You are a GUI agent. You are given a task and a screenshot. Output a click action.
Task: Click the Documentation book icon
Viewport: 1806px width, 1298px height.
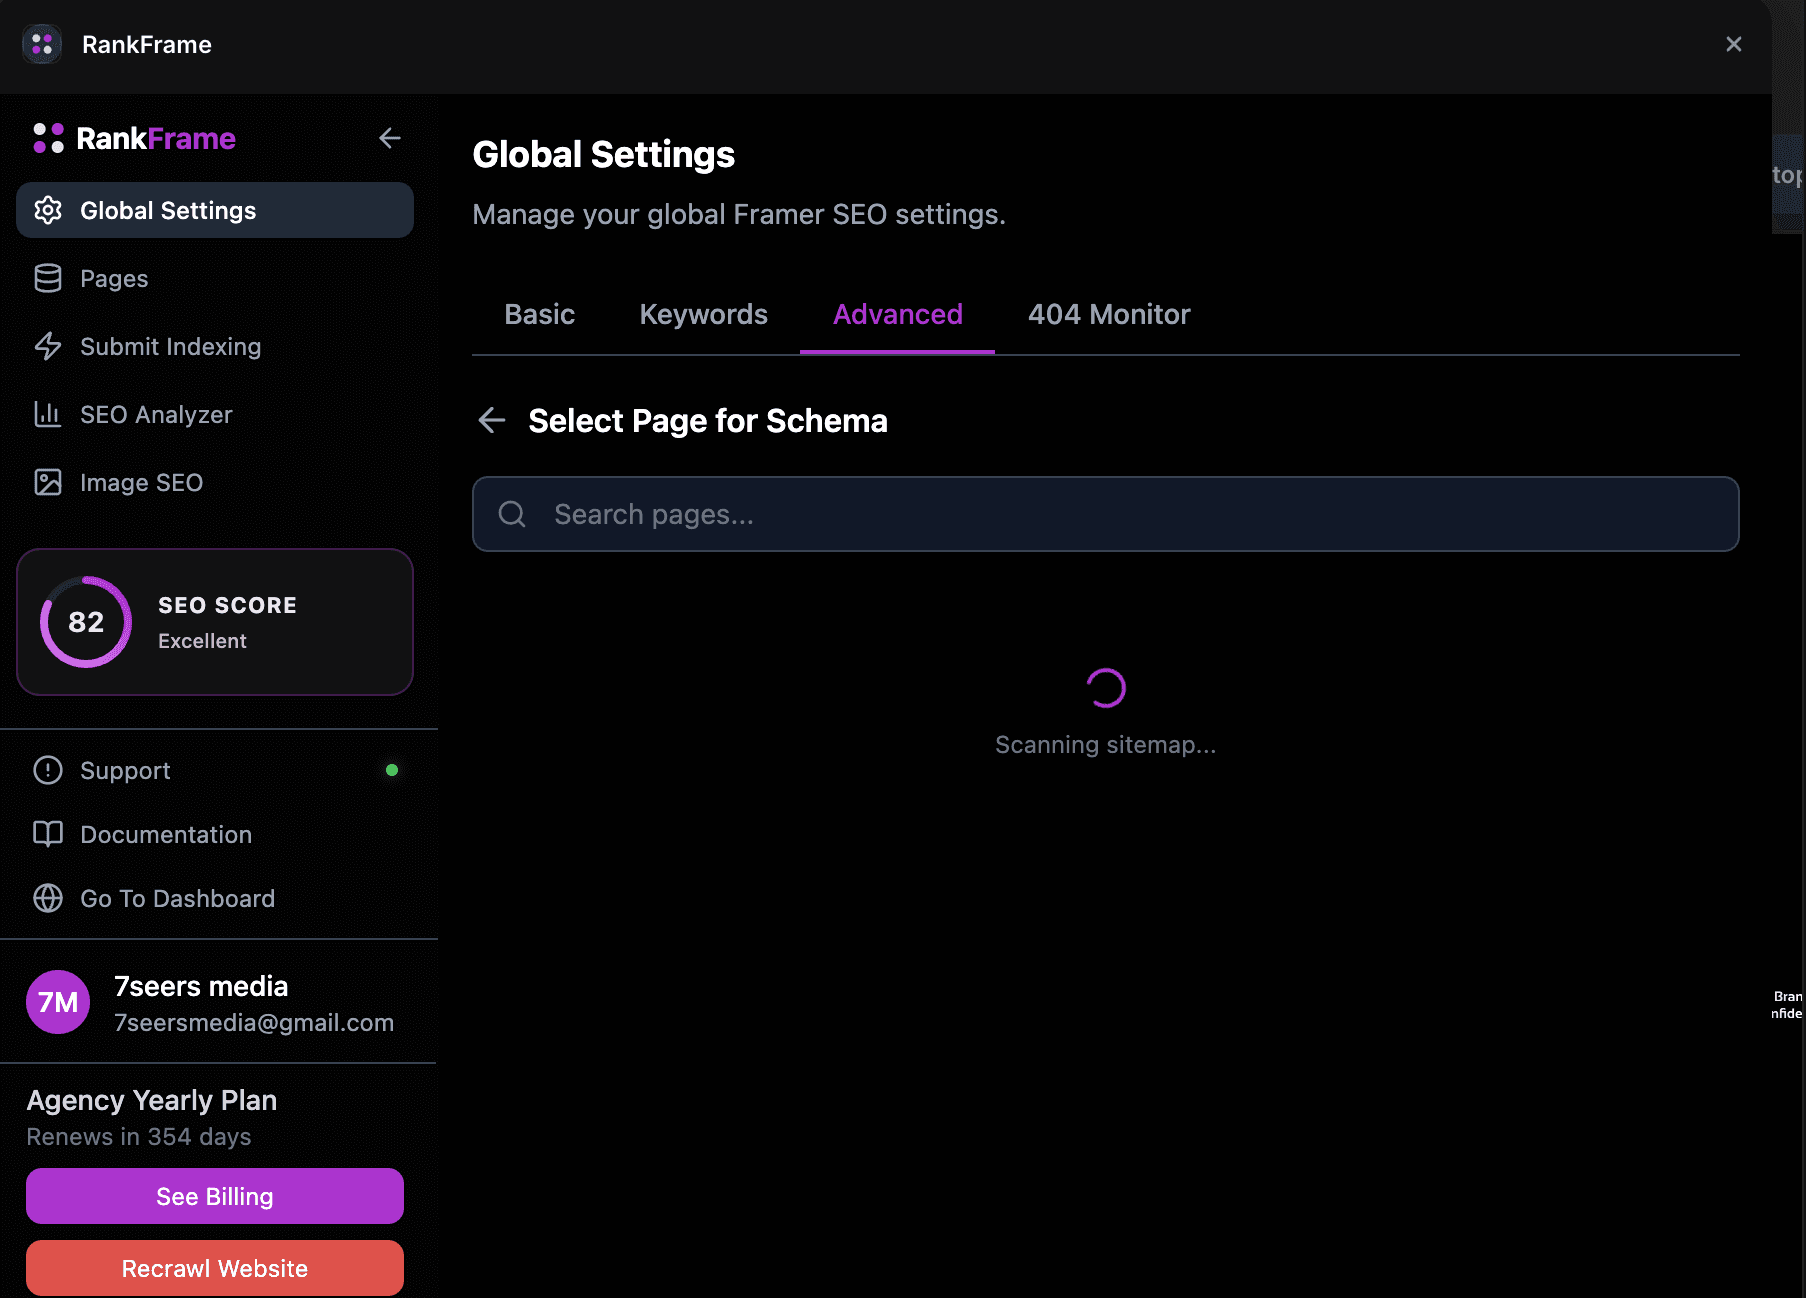coord(48,834)
